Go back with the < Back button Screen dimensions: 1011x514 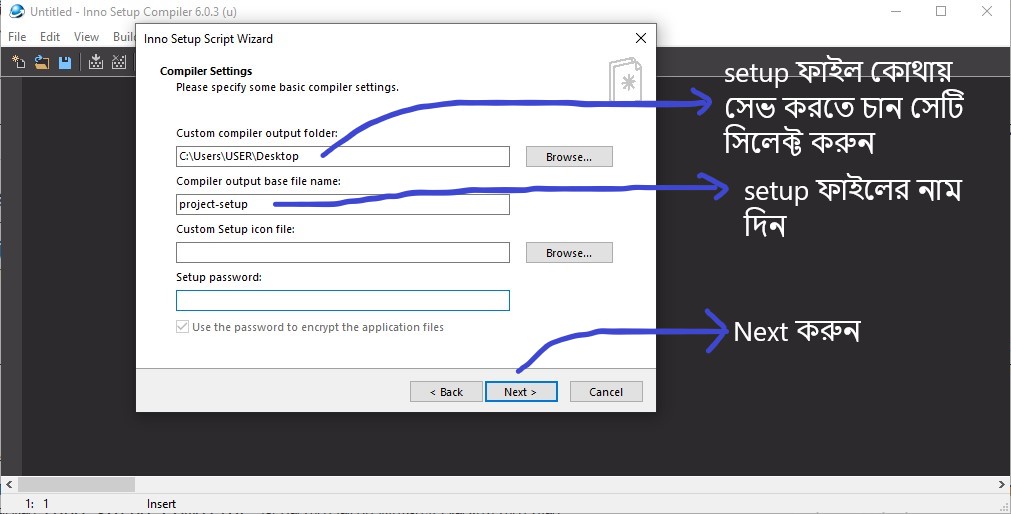pos(446,391)
